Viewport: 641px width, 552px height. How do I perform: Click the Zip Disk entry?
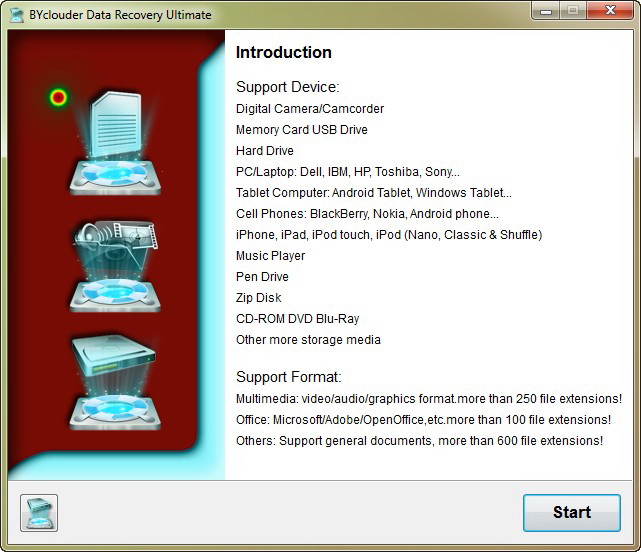tap(258, 298)
